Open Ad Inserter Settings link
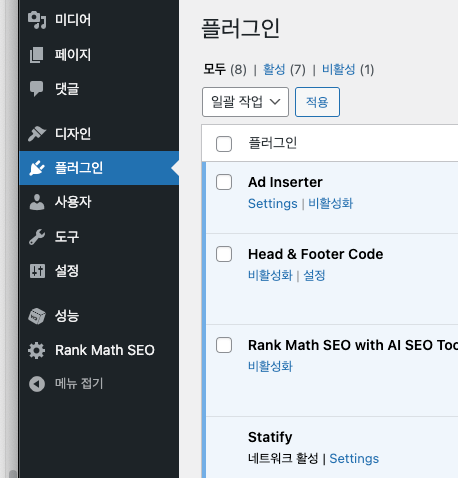Image resolution: width=458 pixels, height=478 pixels. click(273, 203)
